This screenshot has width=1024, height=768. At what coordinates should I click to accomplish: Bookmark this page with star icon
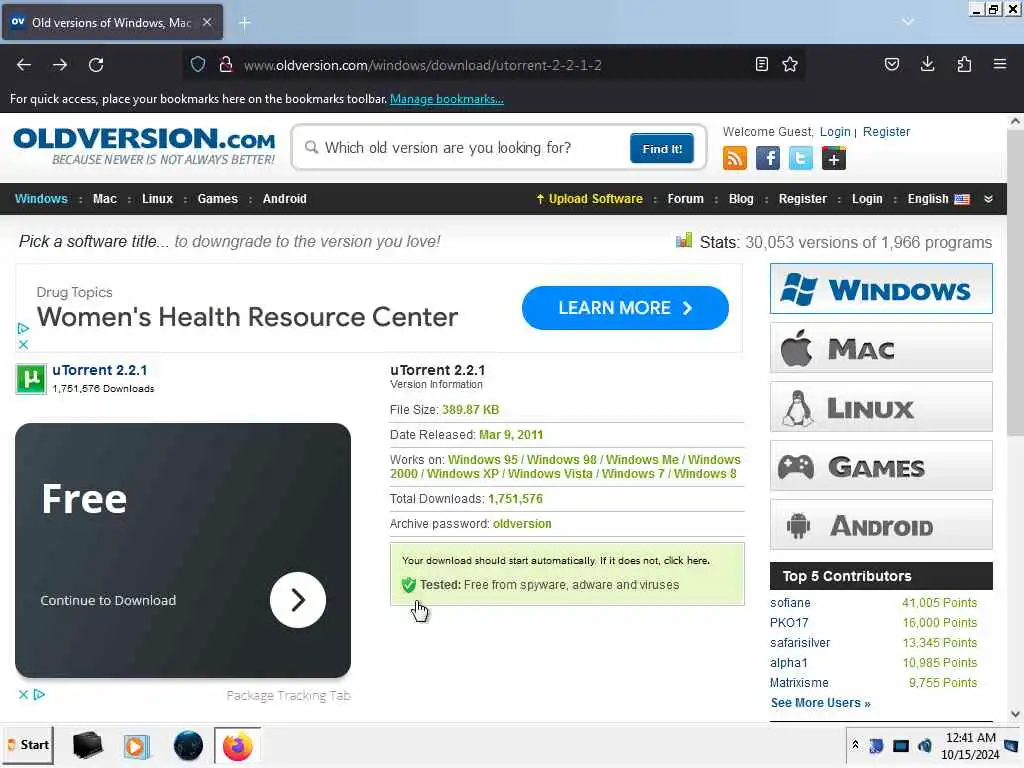pos(790,64)
